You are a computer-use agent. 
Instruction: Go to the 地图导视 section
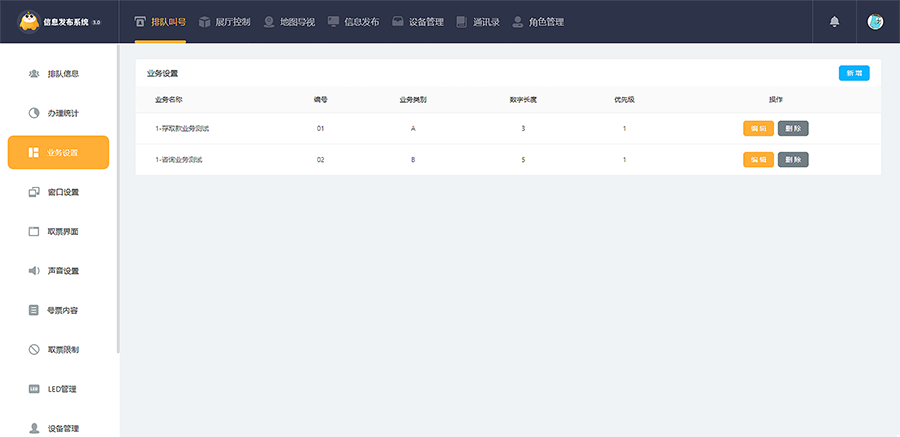pyautogui.click(x=289, y=22)
